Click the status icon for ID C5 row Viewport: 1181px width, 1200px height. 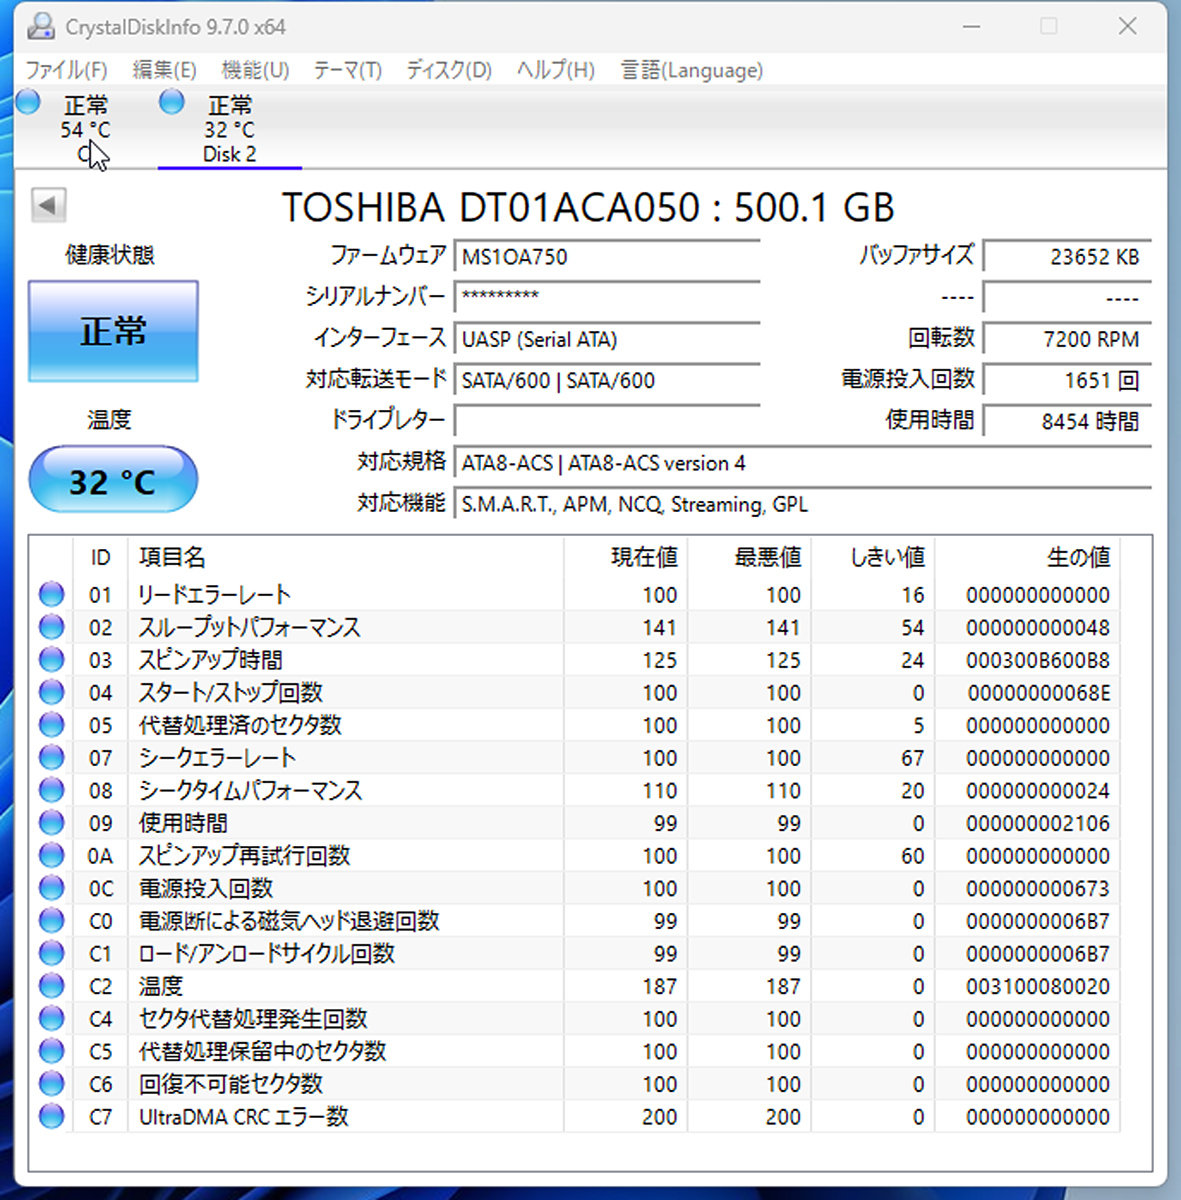pos(51,1051)
